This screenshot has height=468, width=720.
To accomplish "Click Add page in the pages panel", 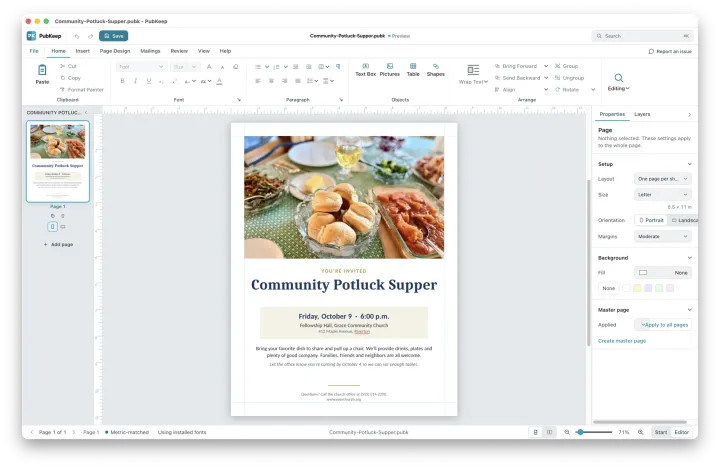I will click(58, 245).
